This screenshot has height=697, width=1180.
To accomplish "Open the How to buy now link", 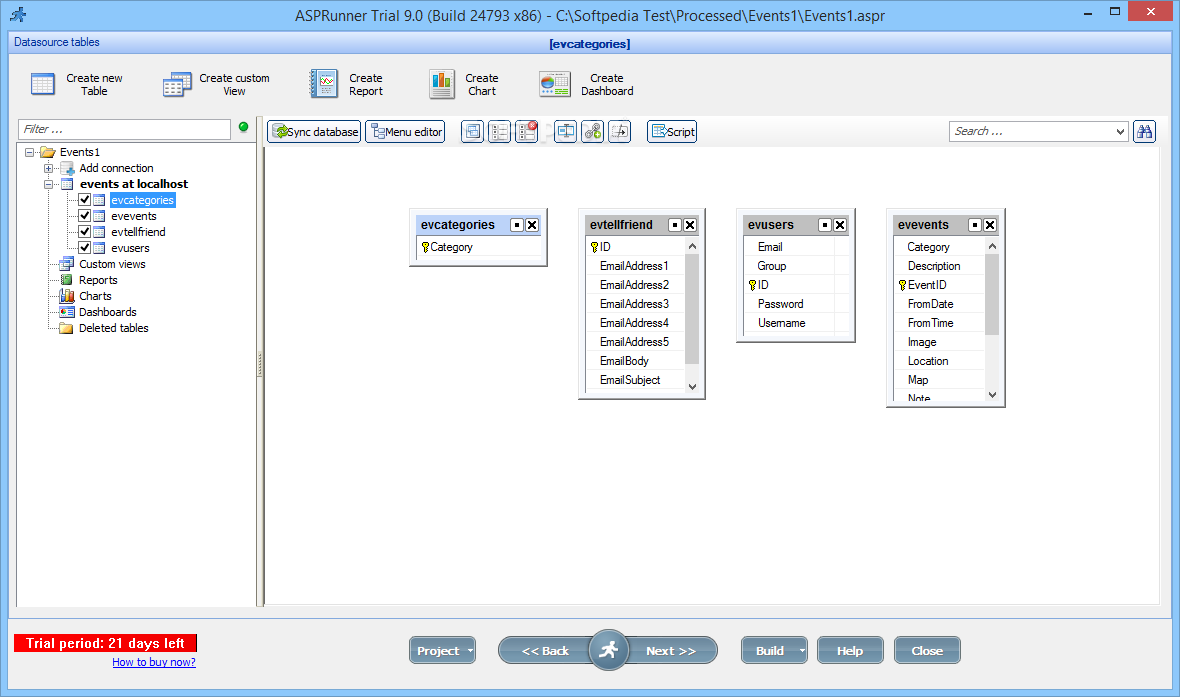I will point(154,662).
